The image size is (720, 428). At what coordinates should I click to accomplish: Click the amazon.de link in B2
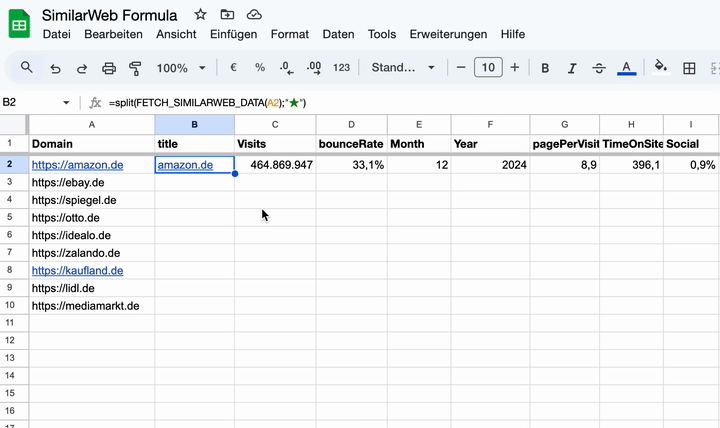[185, 165]
